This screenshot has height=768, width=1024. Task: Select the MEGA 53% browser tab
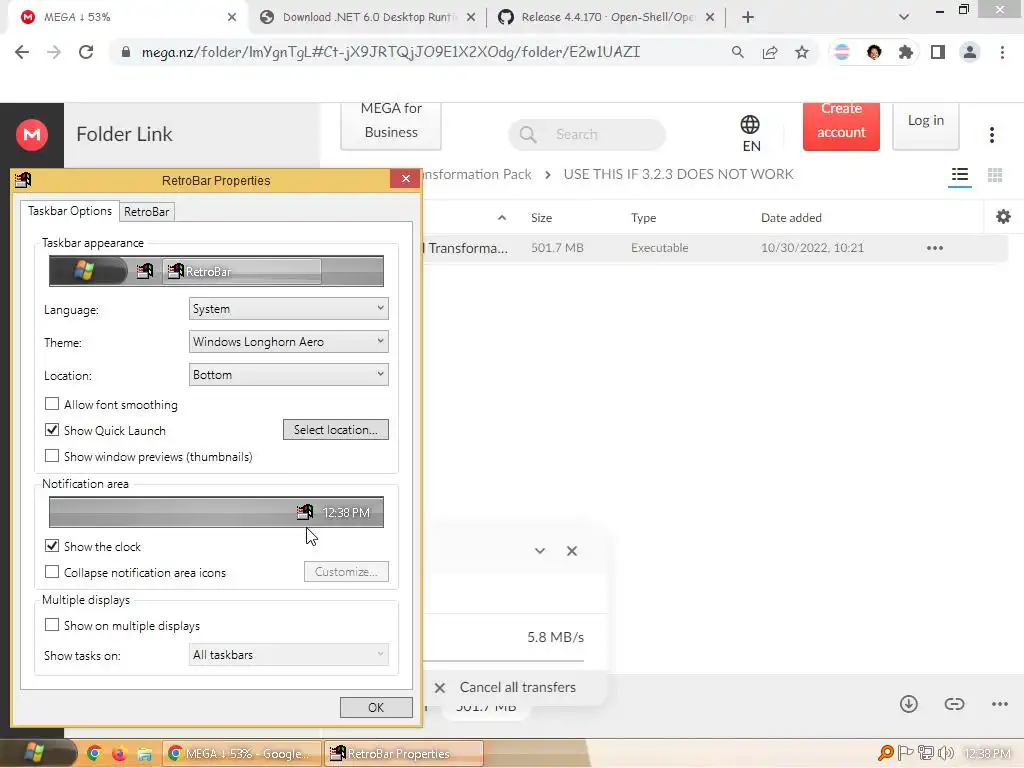(x=127, y=17)
